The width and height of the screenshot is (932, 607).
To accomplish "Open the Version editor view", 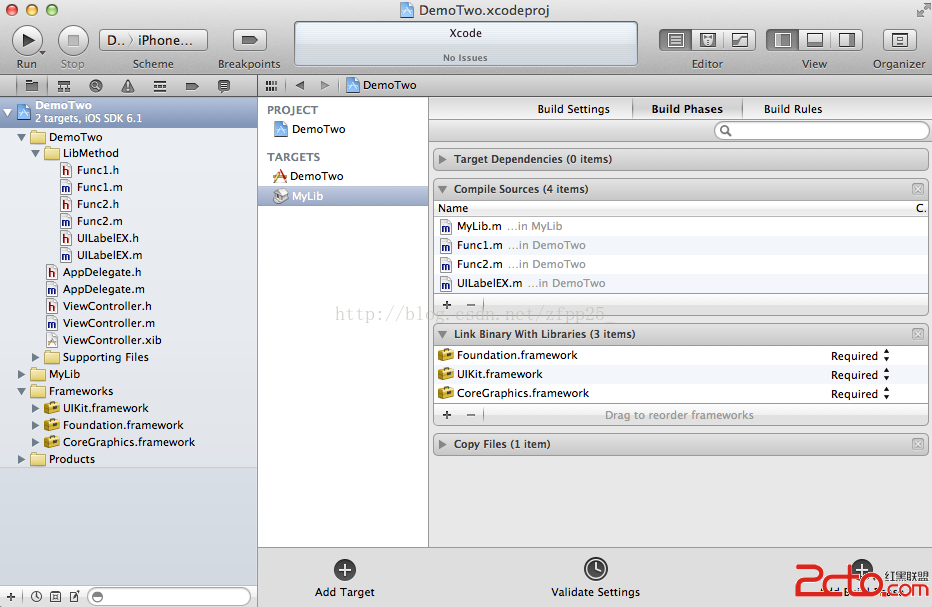I will [739, 40].
